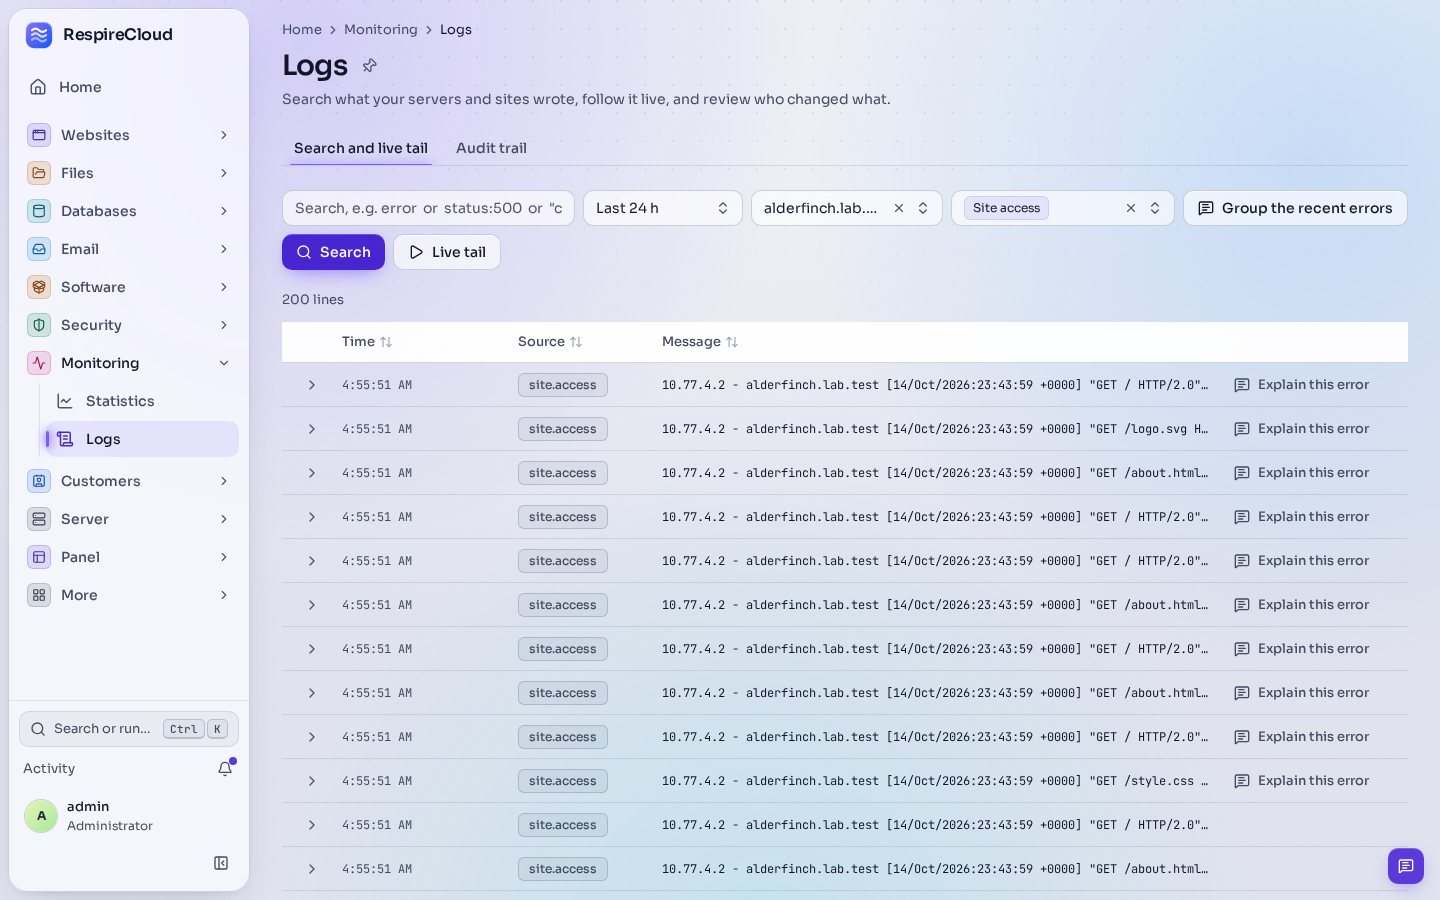Expand the GET /style.css log row
This screenshot has width=1440, height=900.
coord(312,781)
